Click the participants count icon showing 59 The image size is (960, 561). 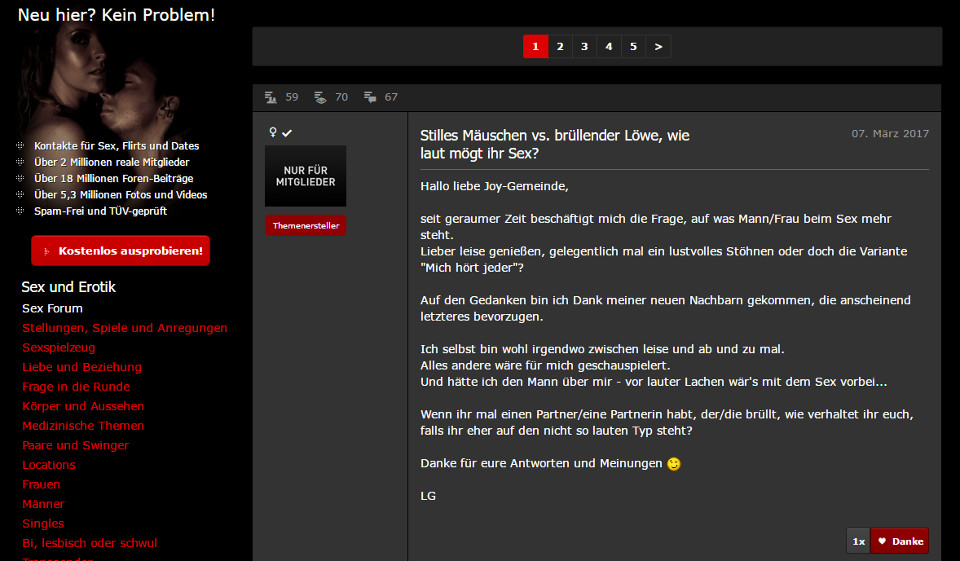pyautogui.click(x=271, y=97)
